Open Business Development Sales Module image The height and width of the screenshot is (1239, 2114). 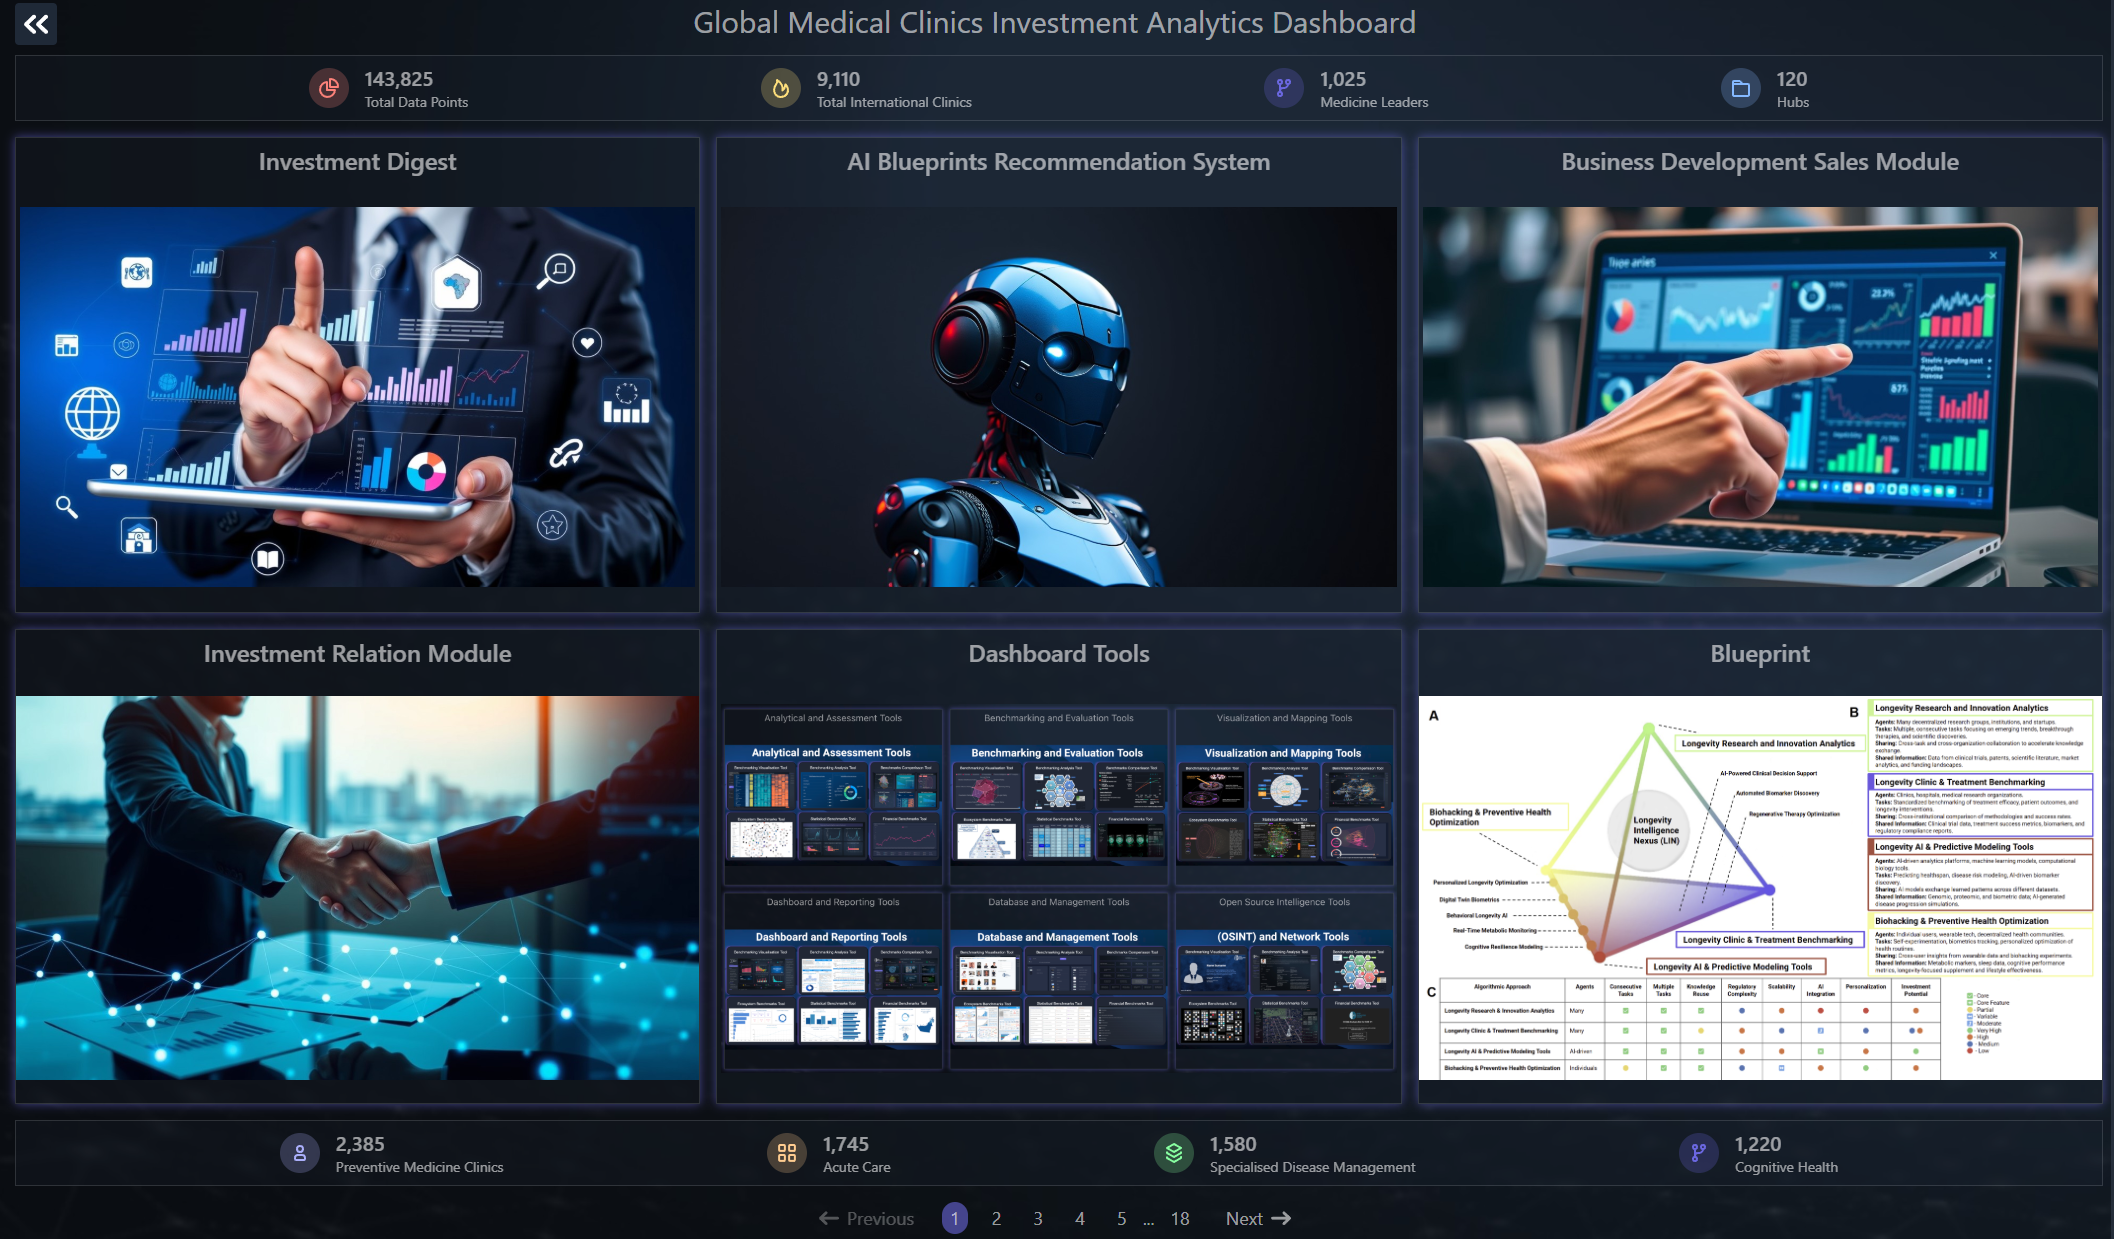pos(1759,397)
